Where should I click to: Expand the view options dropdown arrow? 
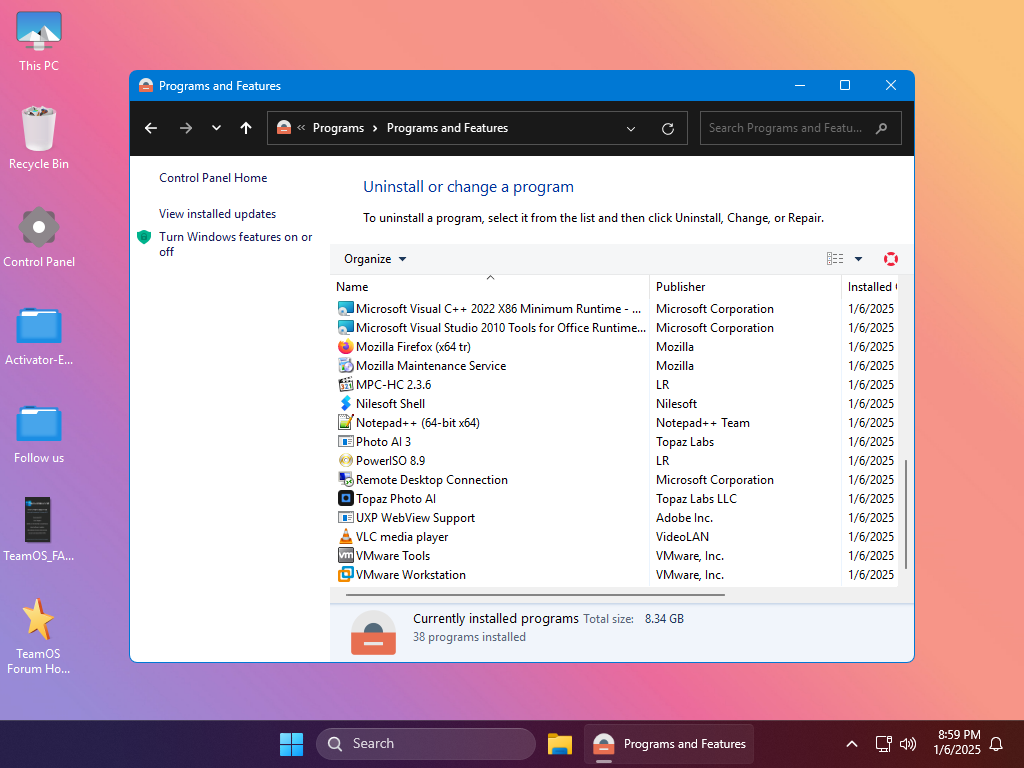click(x=859, y=259)
